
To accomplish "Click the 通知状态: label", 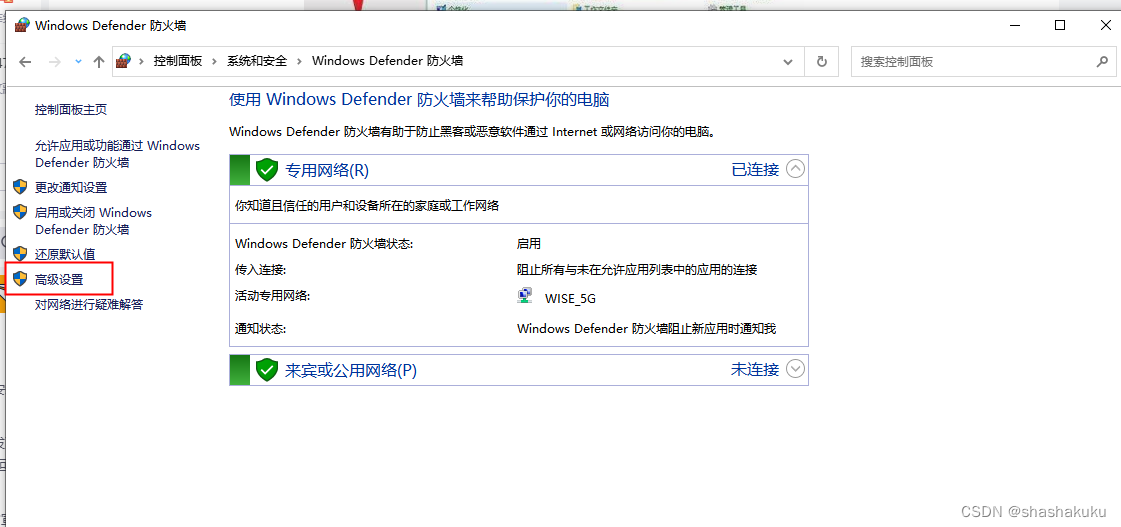I will 260,329.
